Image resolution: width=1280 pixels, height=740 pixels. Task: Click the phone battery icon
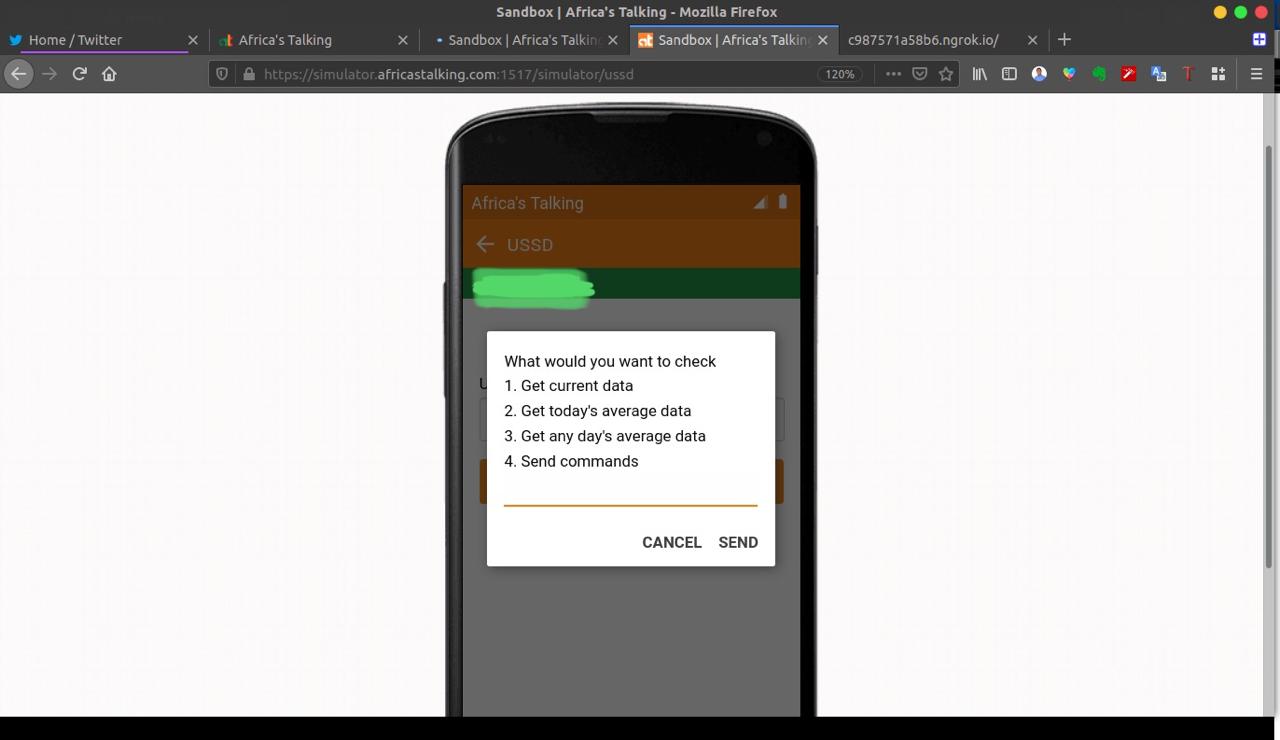pyautogui.click(x=783, y=201)
